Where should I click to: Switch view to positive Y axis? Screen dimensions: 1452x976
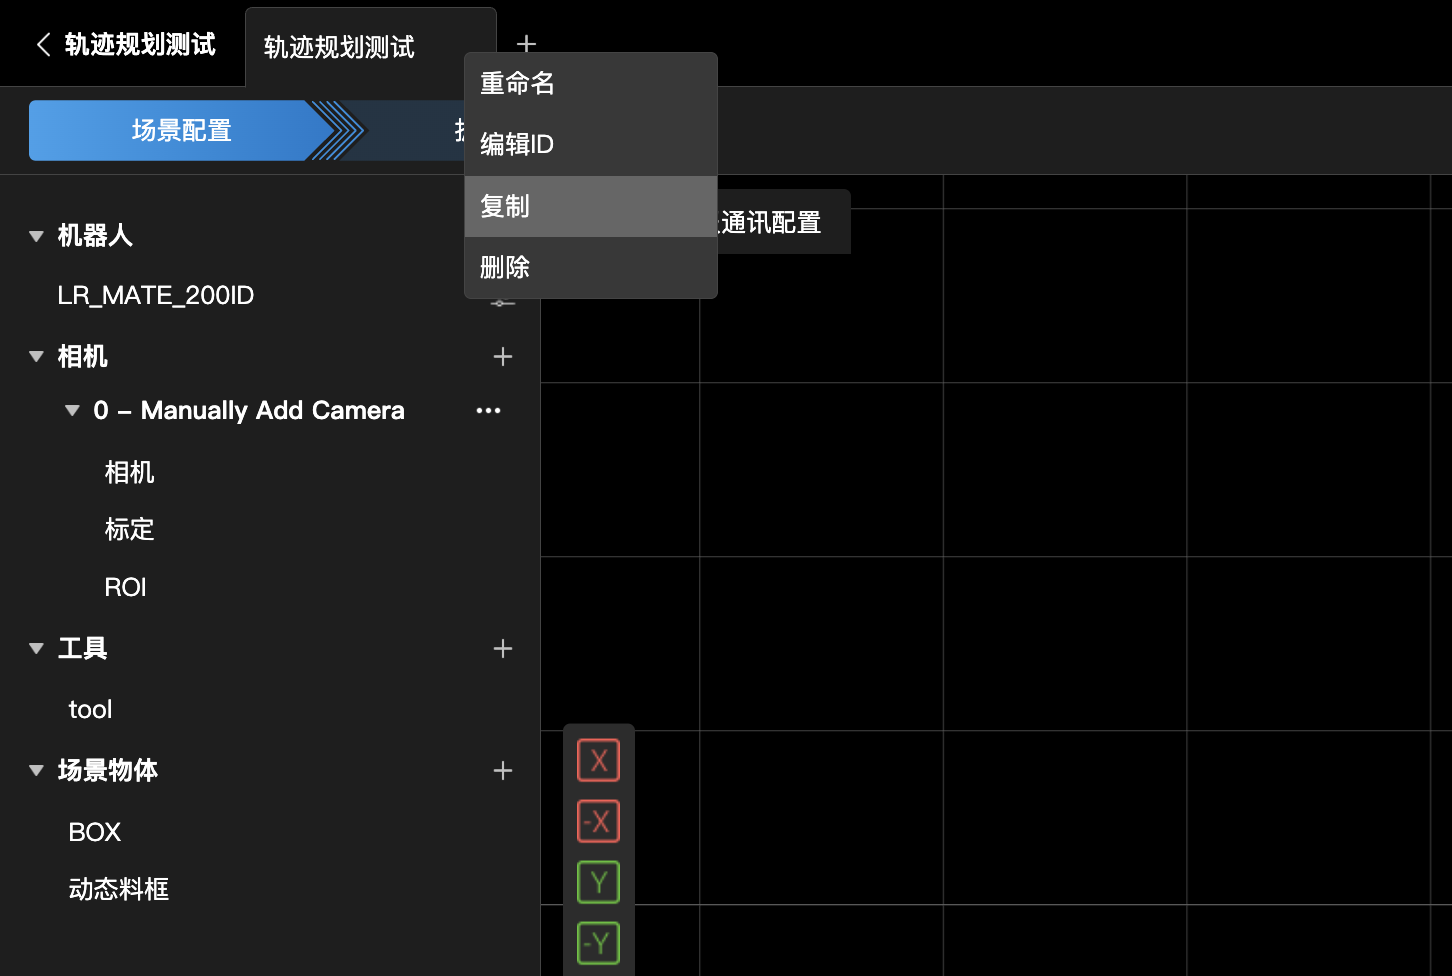pyautogui.click(x=598, y=883)
